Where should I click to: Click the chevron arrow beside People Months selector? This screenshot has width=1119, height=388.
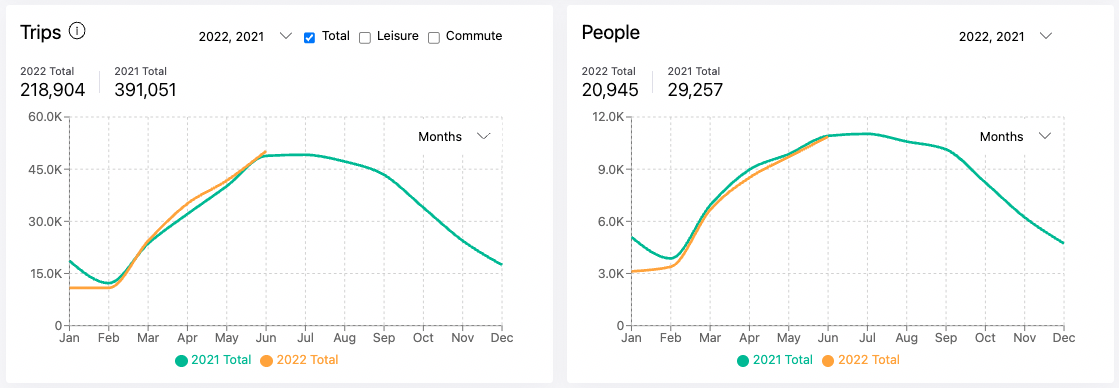tap(1045, 136)
